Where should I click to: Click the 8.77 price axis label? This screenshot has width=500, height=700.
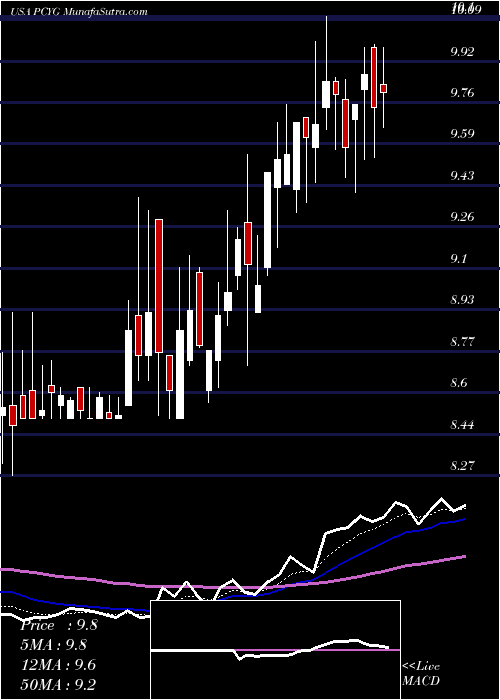[462, 342]
